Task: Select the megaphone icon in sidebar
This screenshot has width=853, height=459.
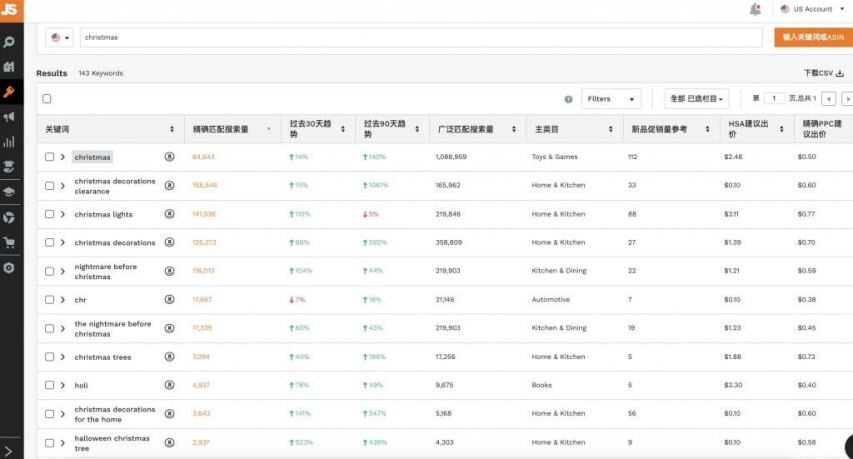Action: (x=9, y=116)
